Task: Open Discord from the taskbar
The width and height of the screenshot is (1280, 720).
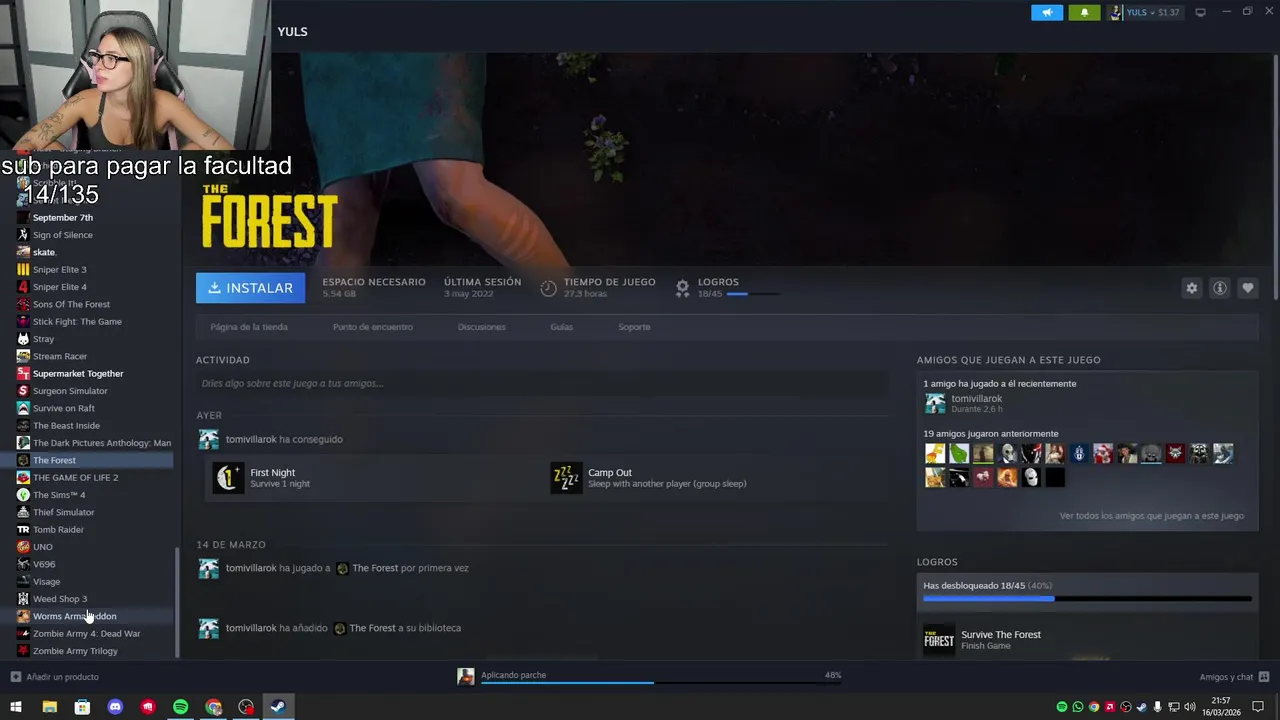Action: point(115,707)
